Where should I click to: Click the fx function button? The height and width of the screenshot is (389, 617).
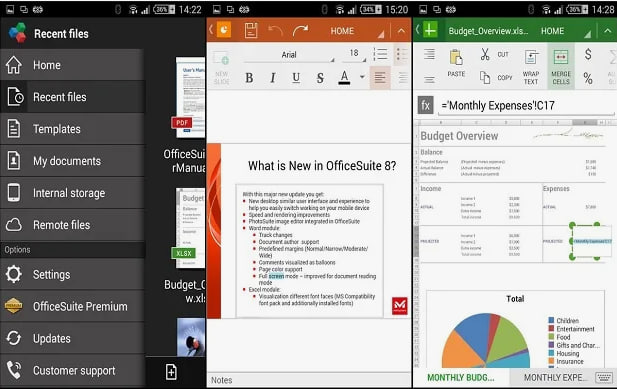[x=425, y=105]
